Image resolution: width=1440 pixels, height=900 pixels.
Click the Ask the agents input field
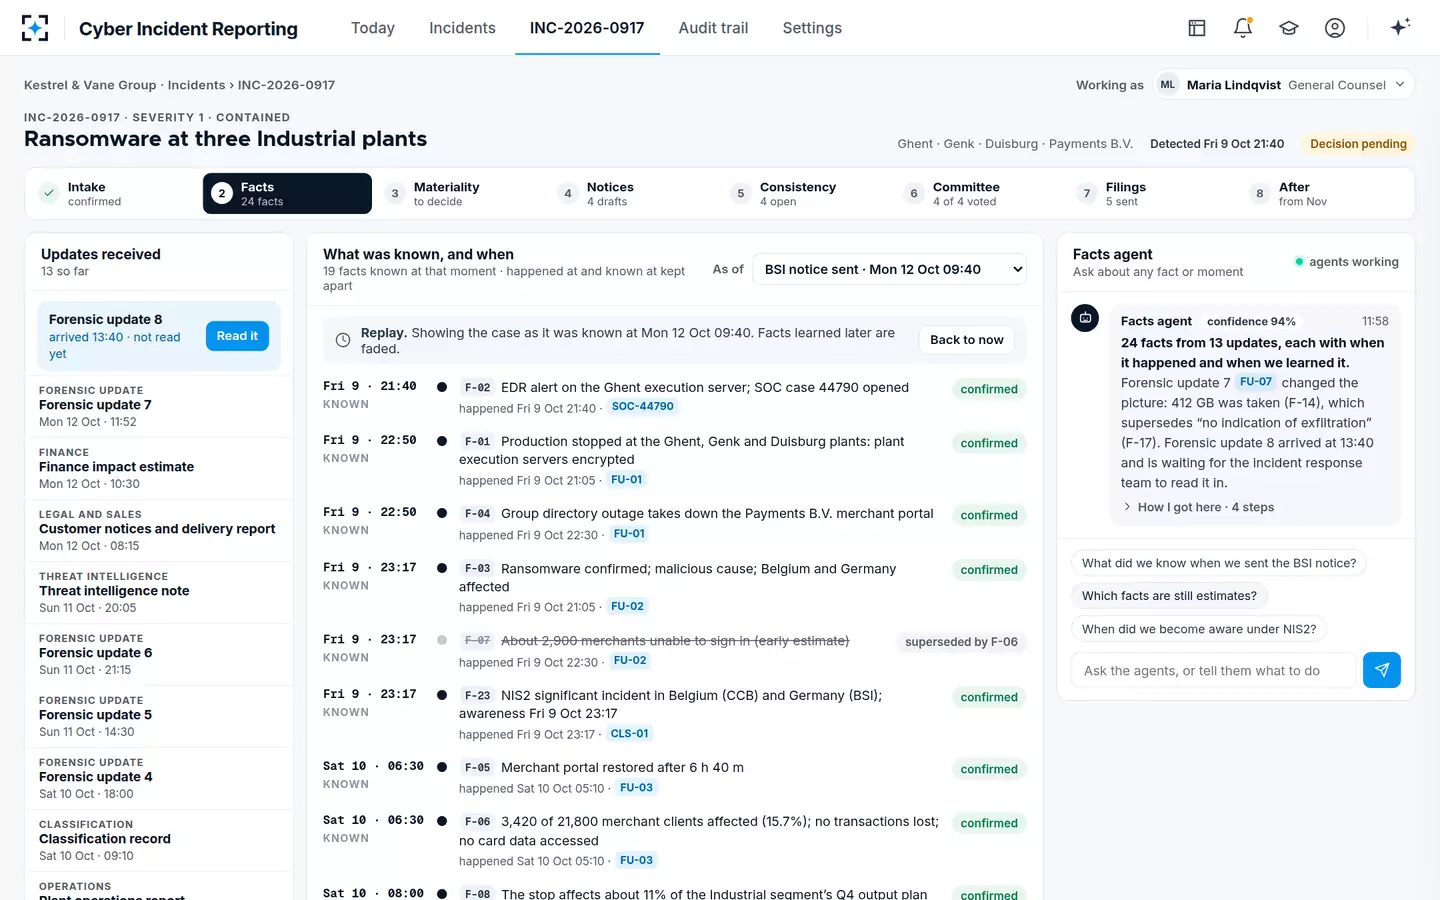pos(1214,671)
